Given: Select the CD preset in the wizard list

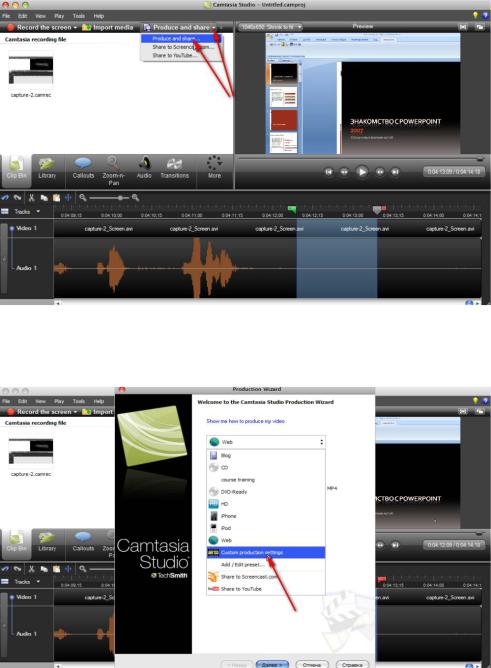Looking at the screenshot, I should [x=266, y=467].
